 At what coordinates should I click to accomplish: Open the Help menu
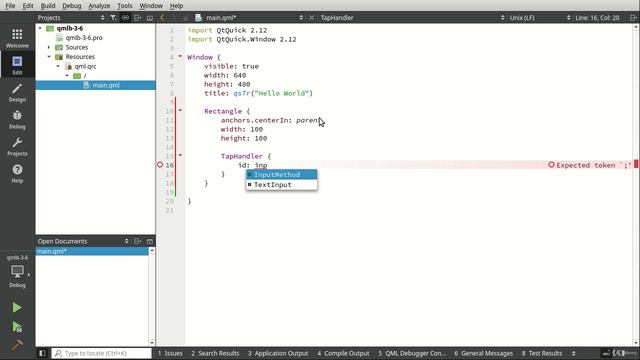[176, 6]
